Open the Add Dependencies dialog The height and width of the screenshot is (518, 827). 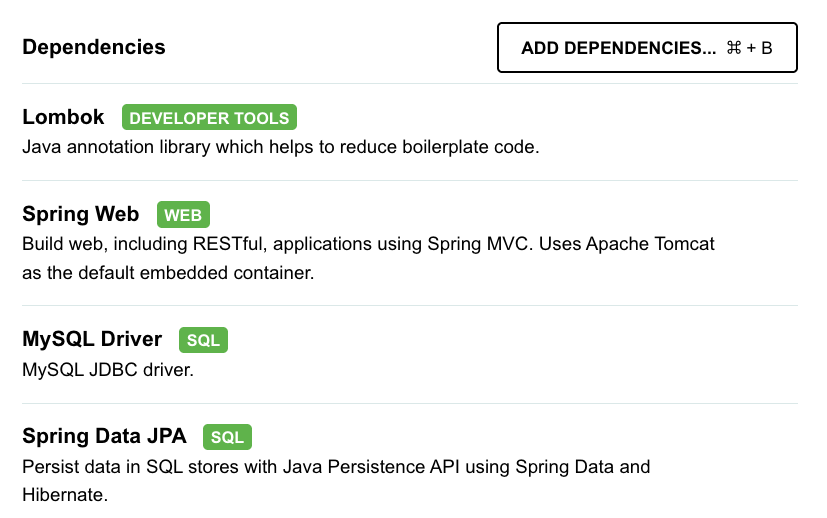tap(647, 47)
